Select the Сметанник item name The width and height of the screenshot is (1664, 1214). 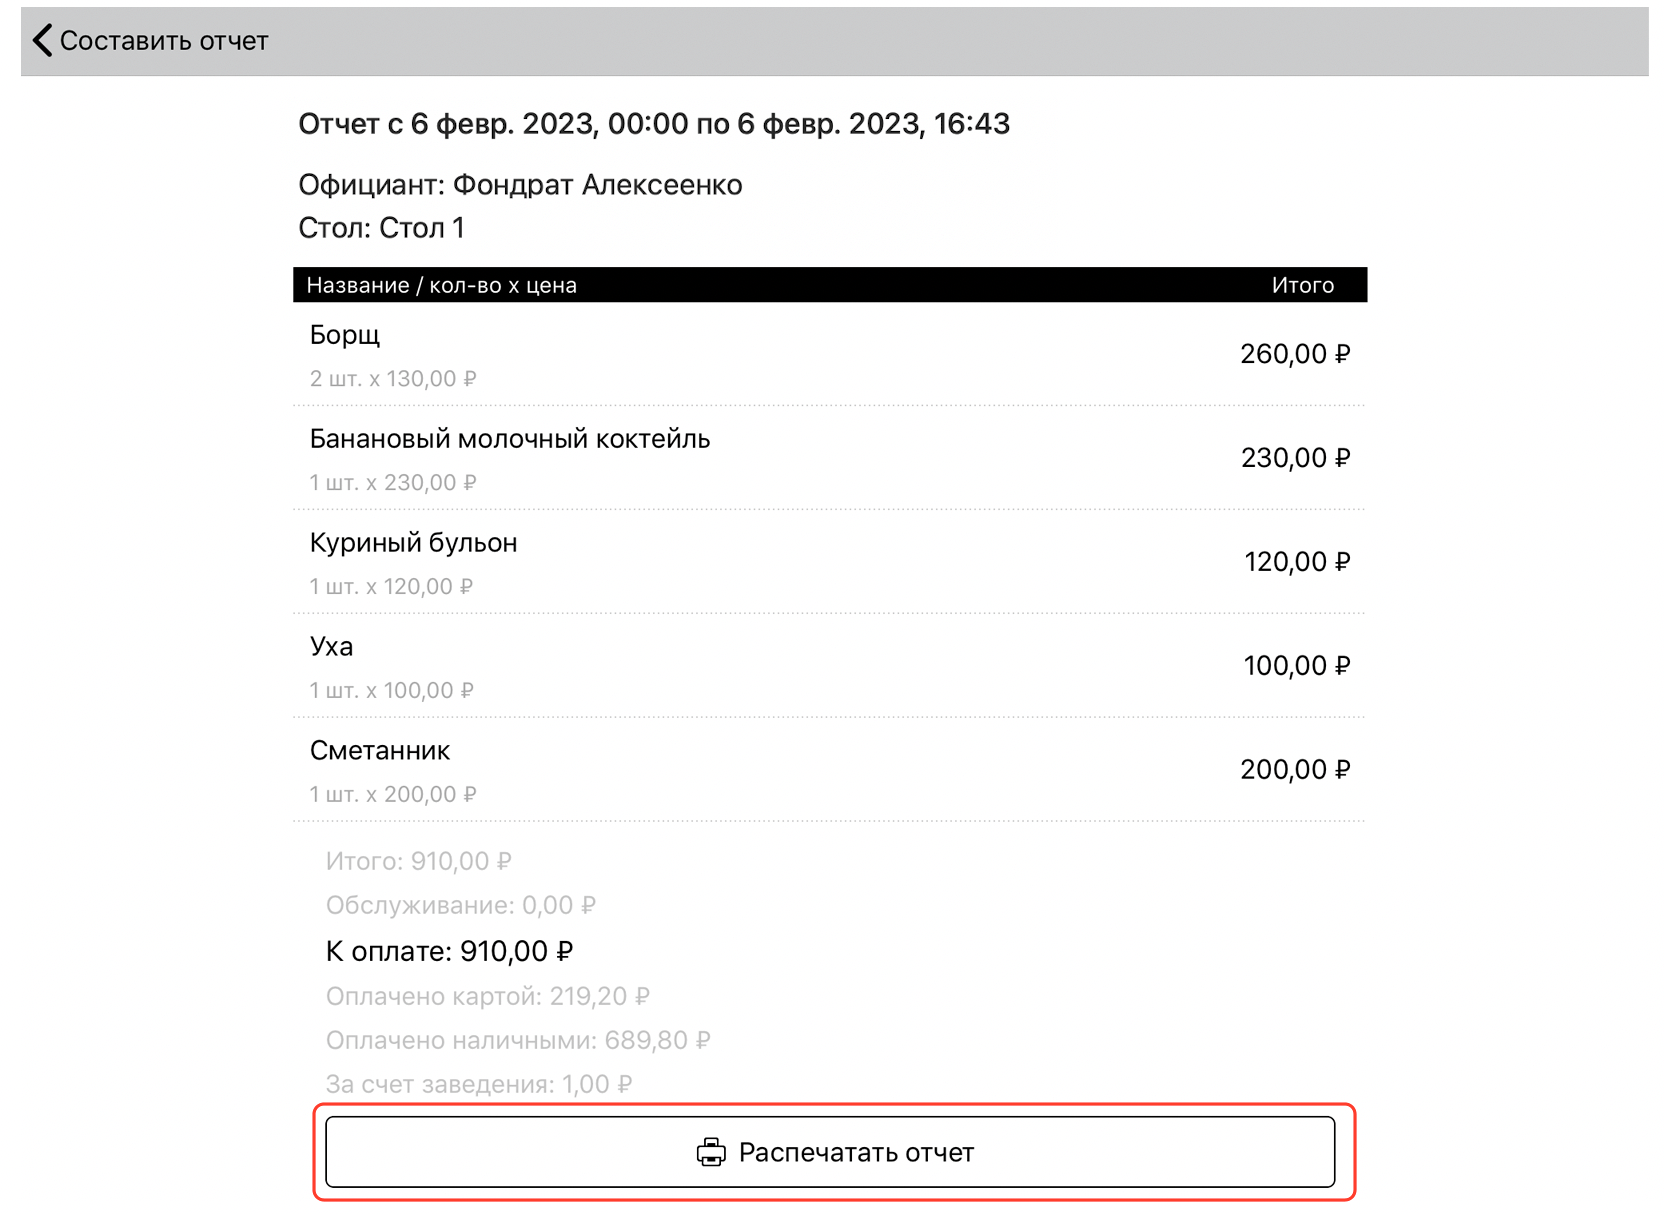pos(380,751)
